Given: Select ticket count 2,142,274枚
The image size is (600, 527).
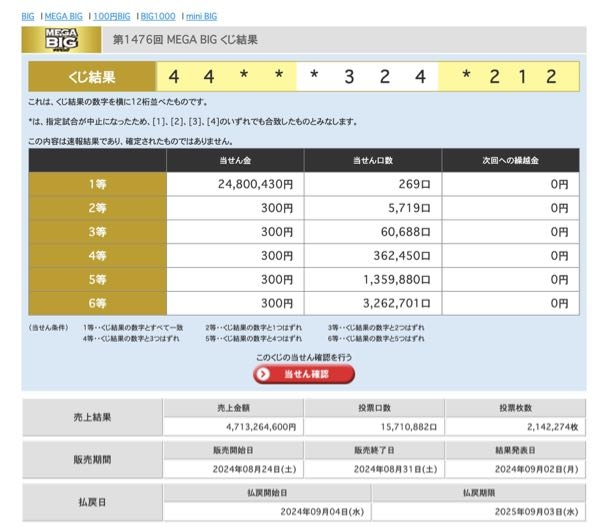Looking at the screenshot, I should [553, 427].
